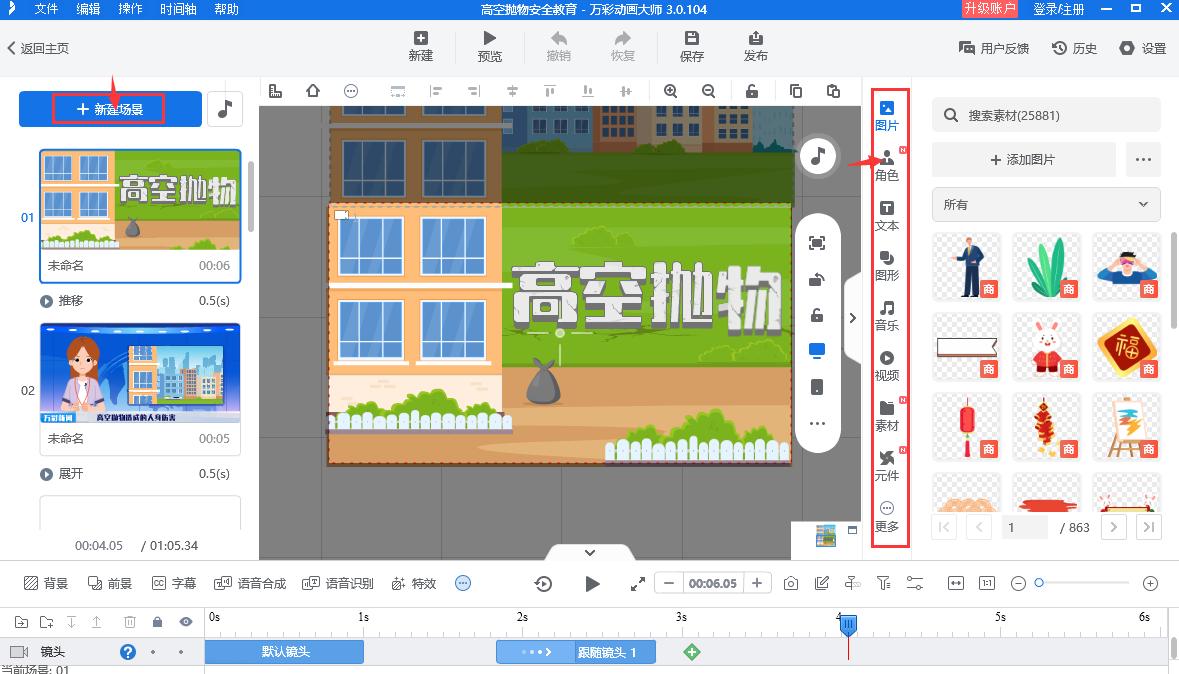This screenshot has height=674, width=1179.
Task: Click the 发布 (Publish) button
Action: (x=756, y=45)
